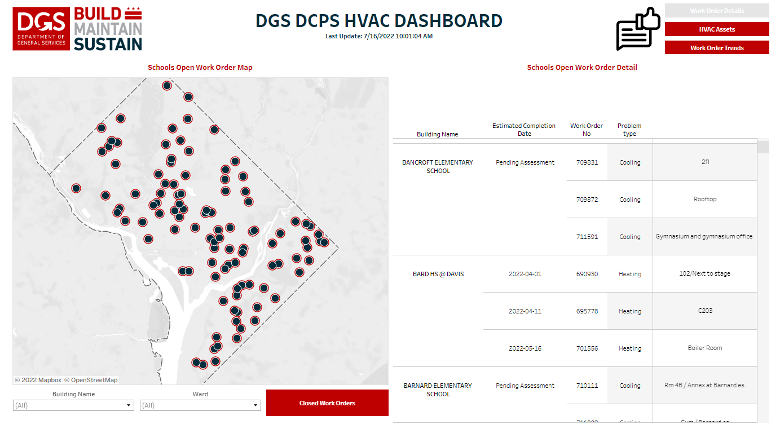Click the Building Name column header

[437, 133]
